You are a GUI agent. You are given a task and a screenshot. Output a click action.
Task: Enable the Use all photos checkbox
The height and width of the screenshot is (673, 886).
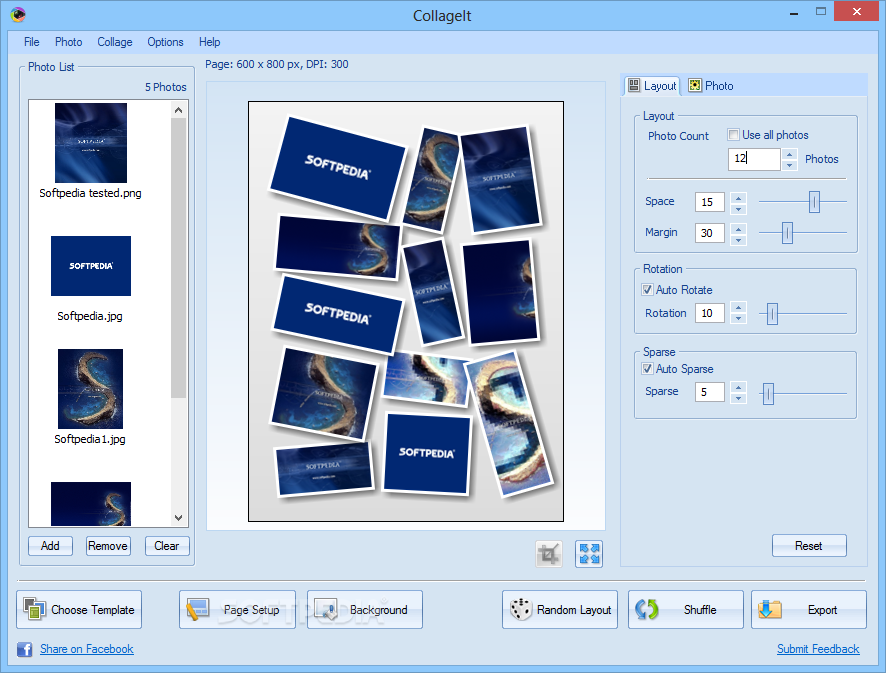point(733,134)
